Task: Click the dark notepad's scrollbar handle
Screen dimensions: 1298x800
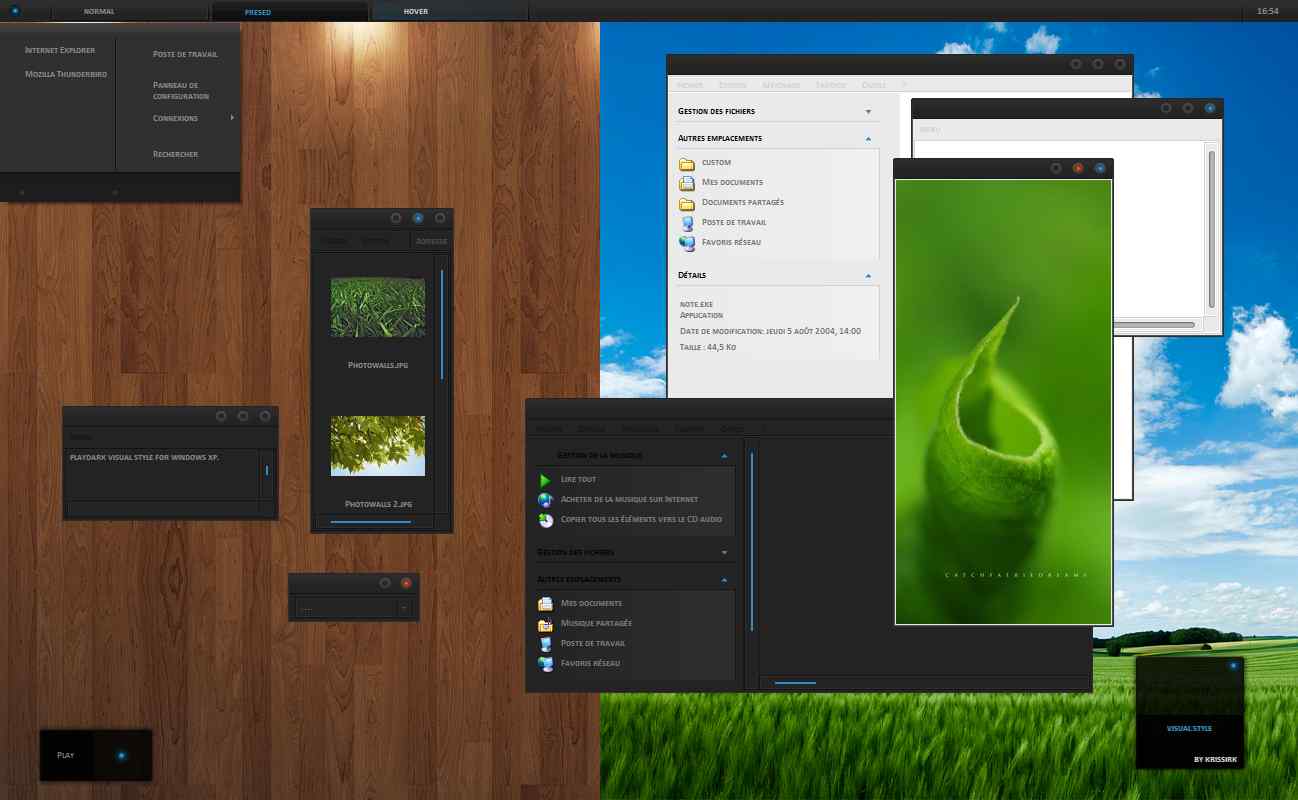Action: [x=267, y=470]
